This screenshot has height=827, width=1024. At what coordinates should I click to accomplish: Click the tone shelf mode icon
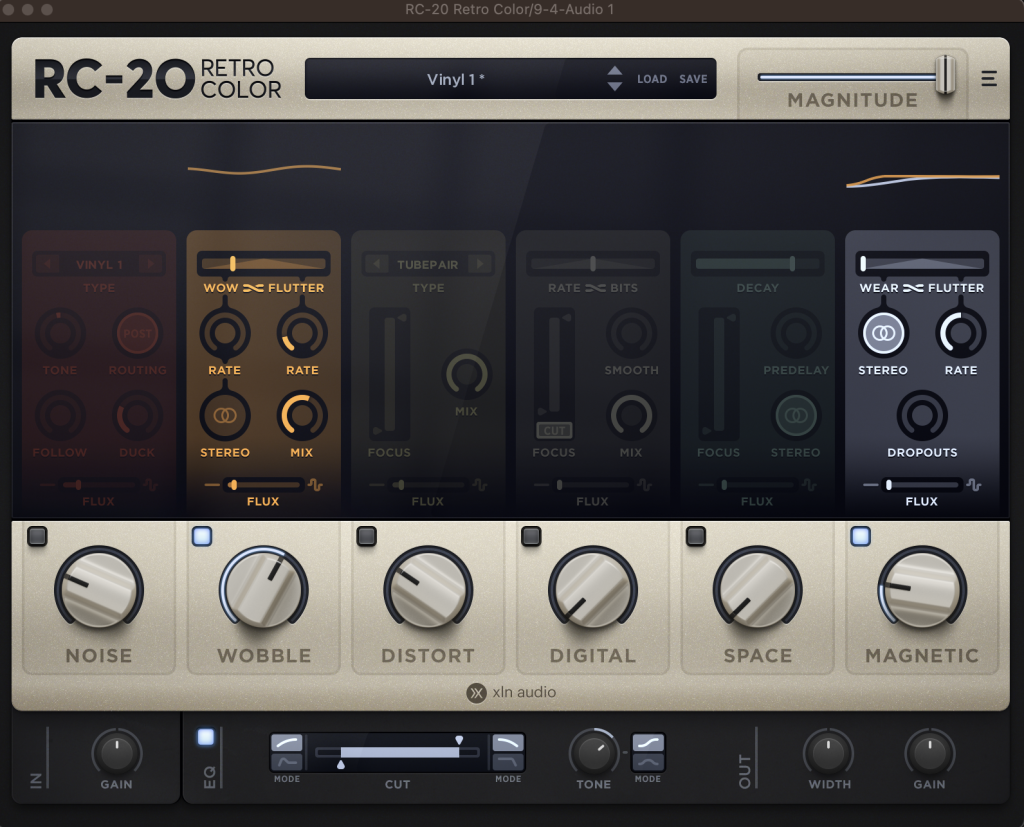coord(648,743)
